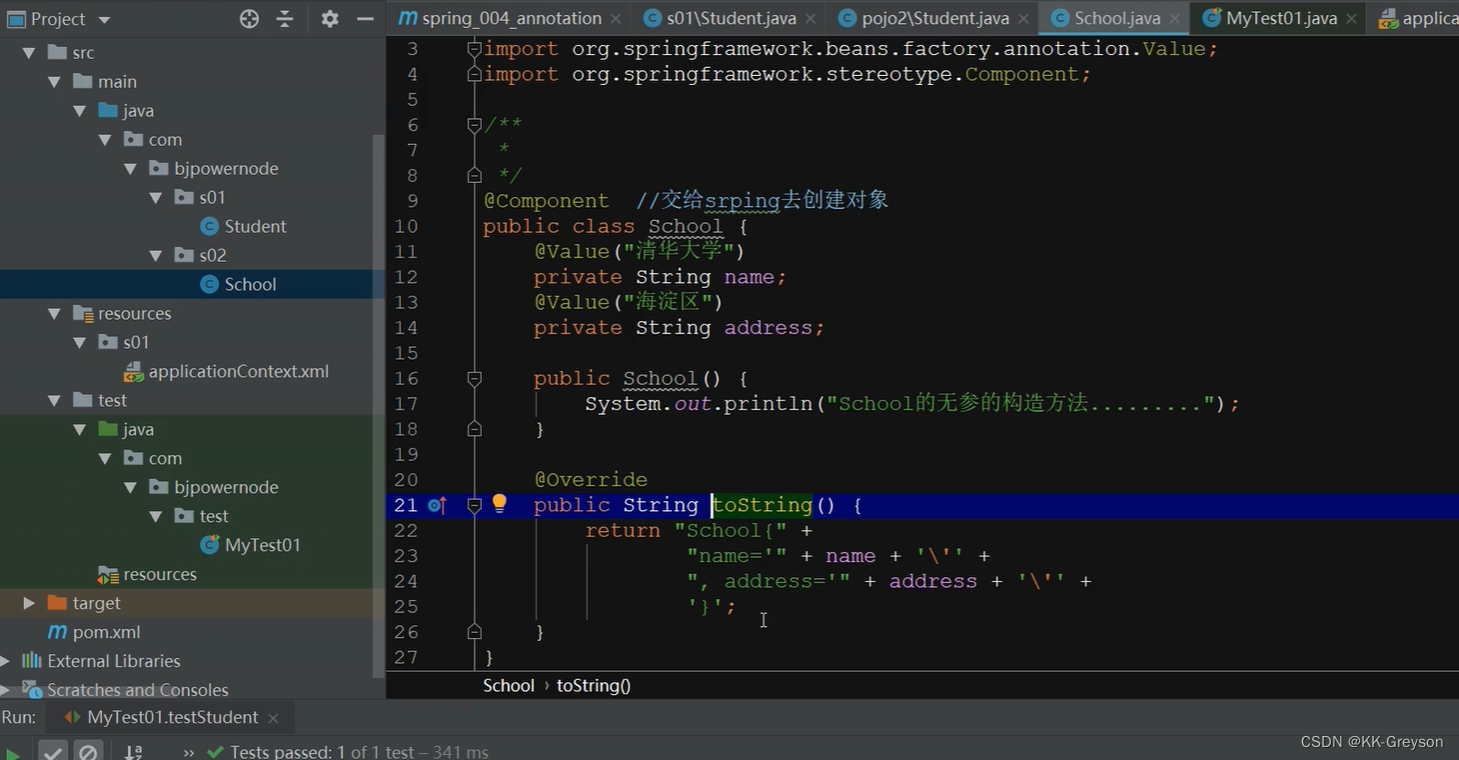1459x760 pixels.
Task: Click the applicationContext.xml file icon
Action: pyautogui.click(x=133, y=372)
